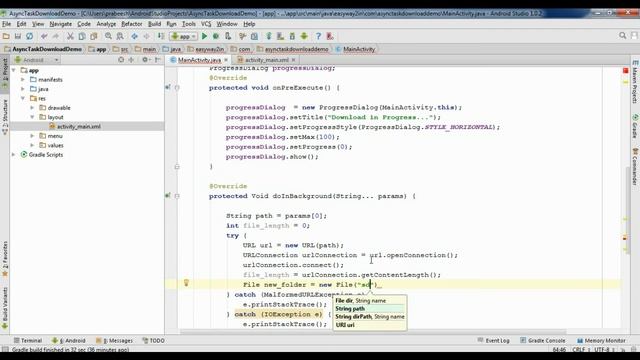
Task: Expand the values folder arrow
Action: pos(32,145)
